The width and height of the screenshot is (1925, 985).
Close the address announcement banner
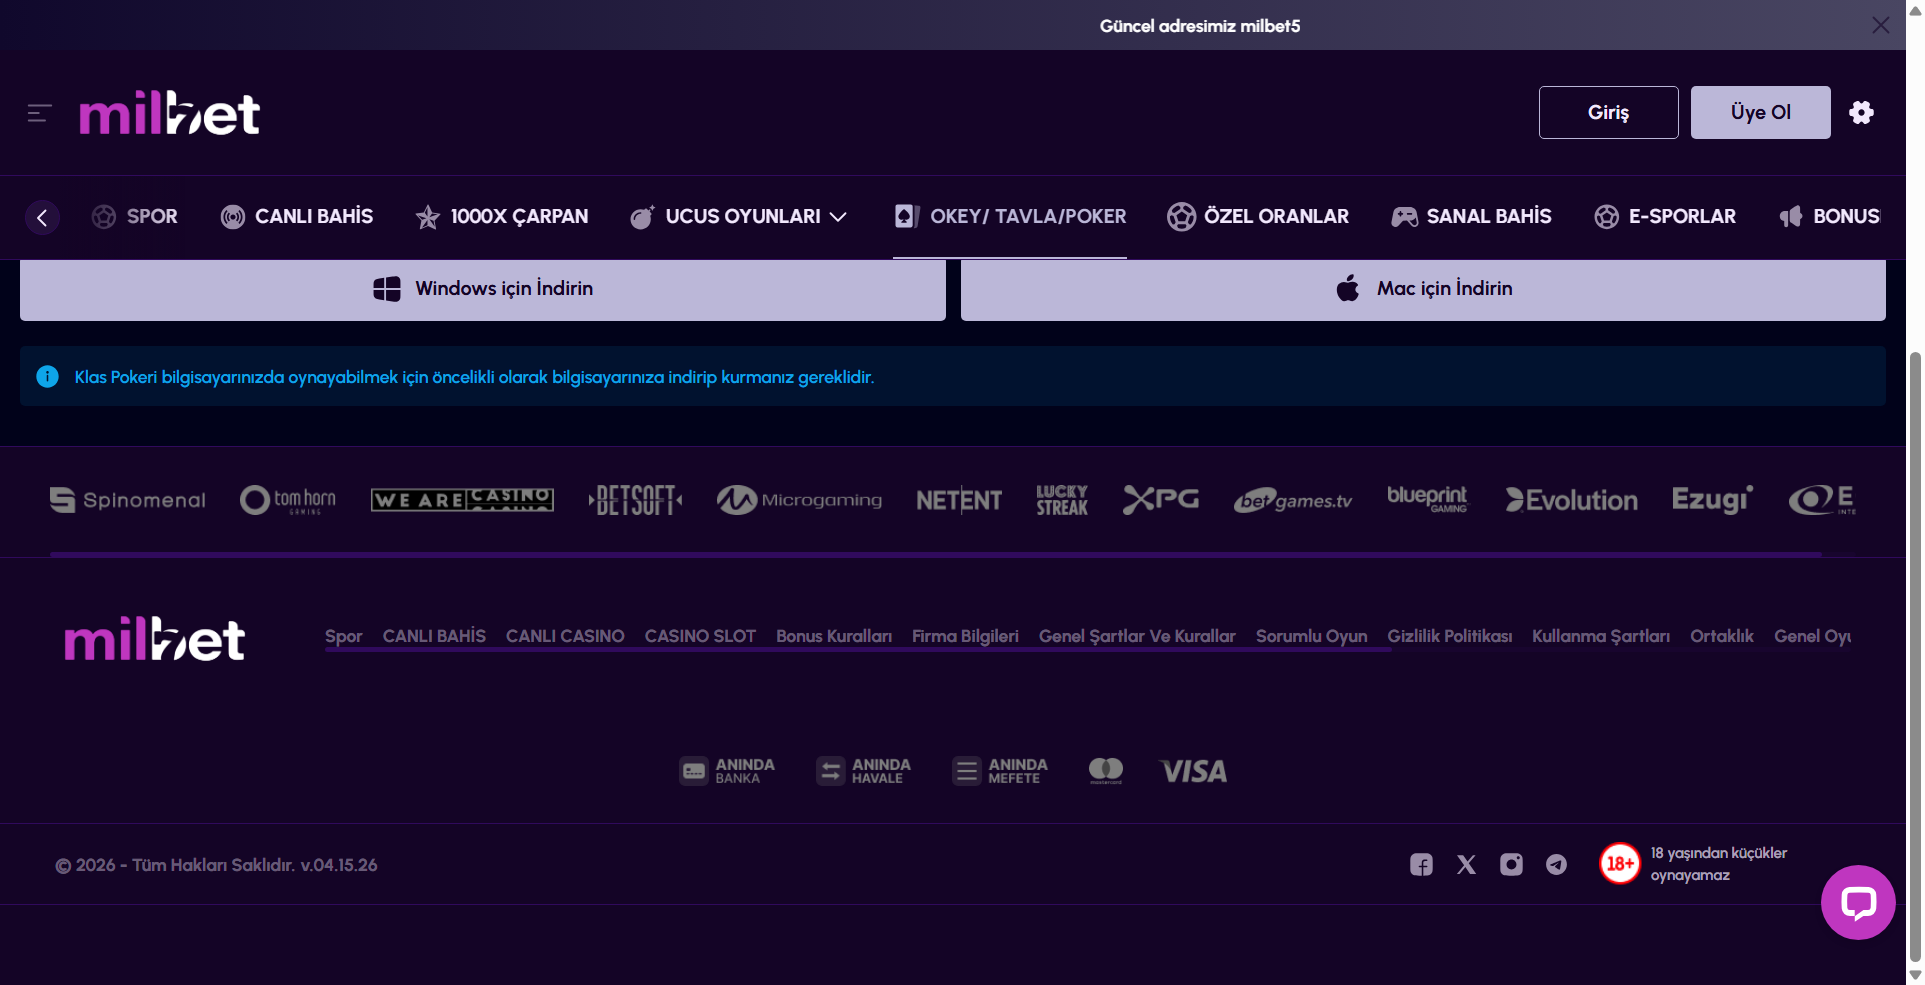(1881, 25)
